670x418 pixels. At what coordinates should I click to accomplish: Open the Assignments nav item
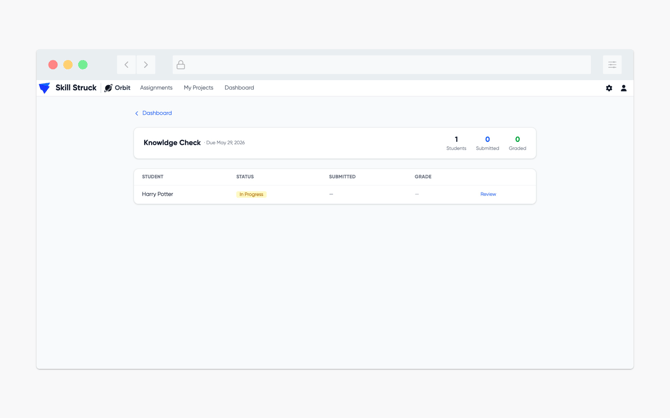point(156,88)
